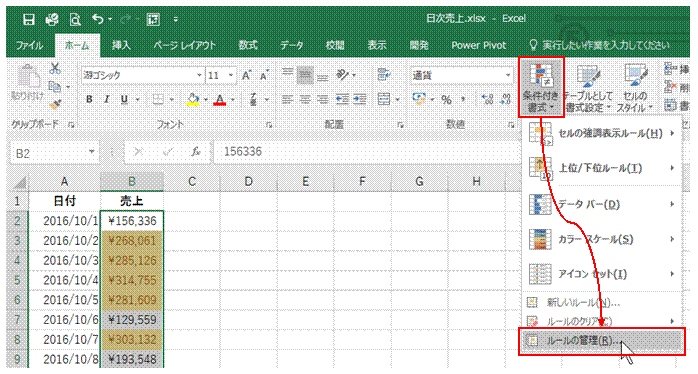Click 条件付き書式 conditional formatting button
The image size is (698, 374).
[x=541, y=87]
